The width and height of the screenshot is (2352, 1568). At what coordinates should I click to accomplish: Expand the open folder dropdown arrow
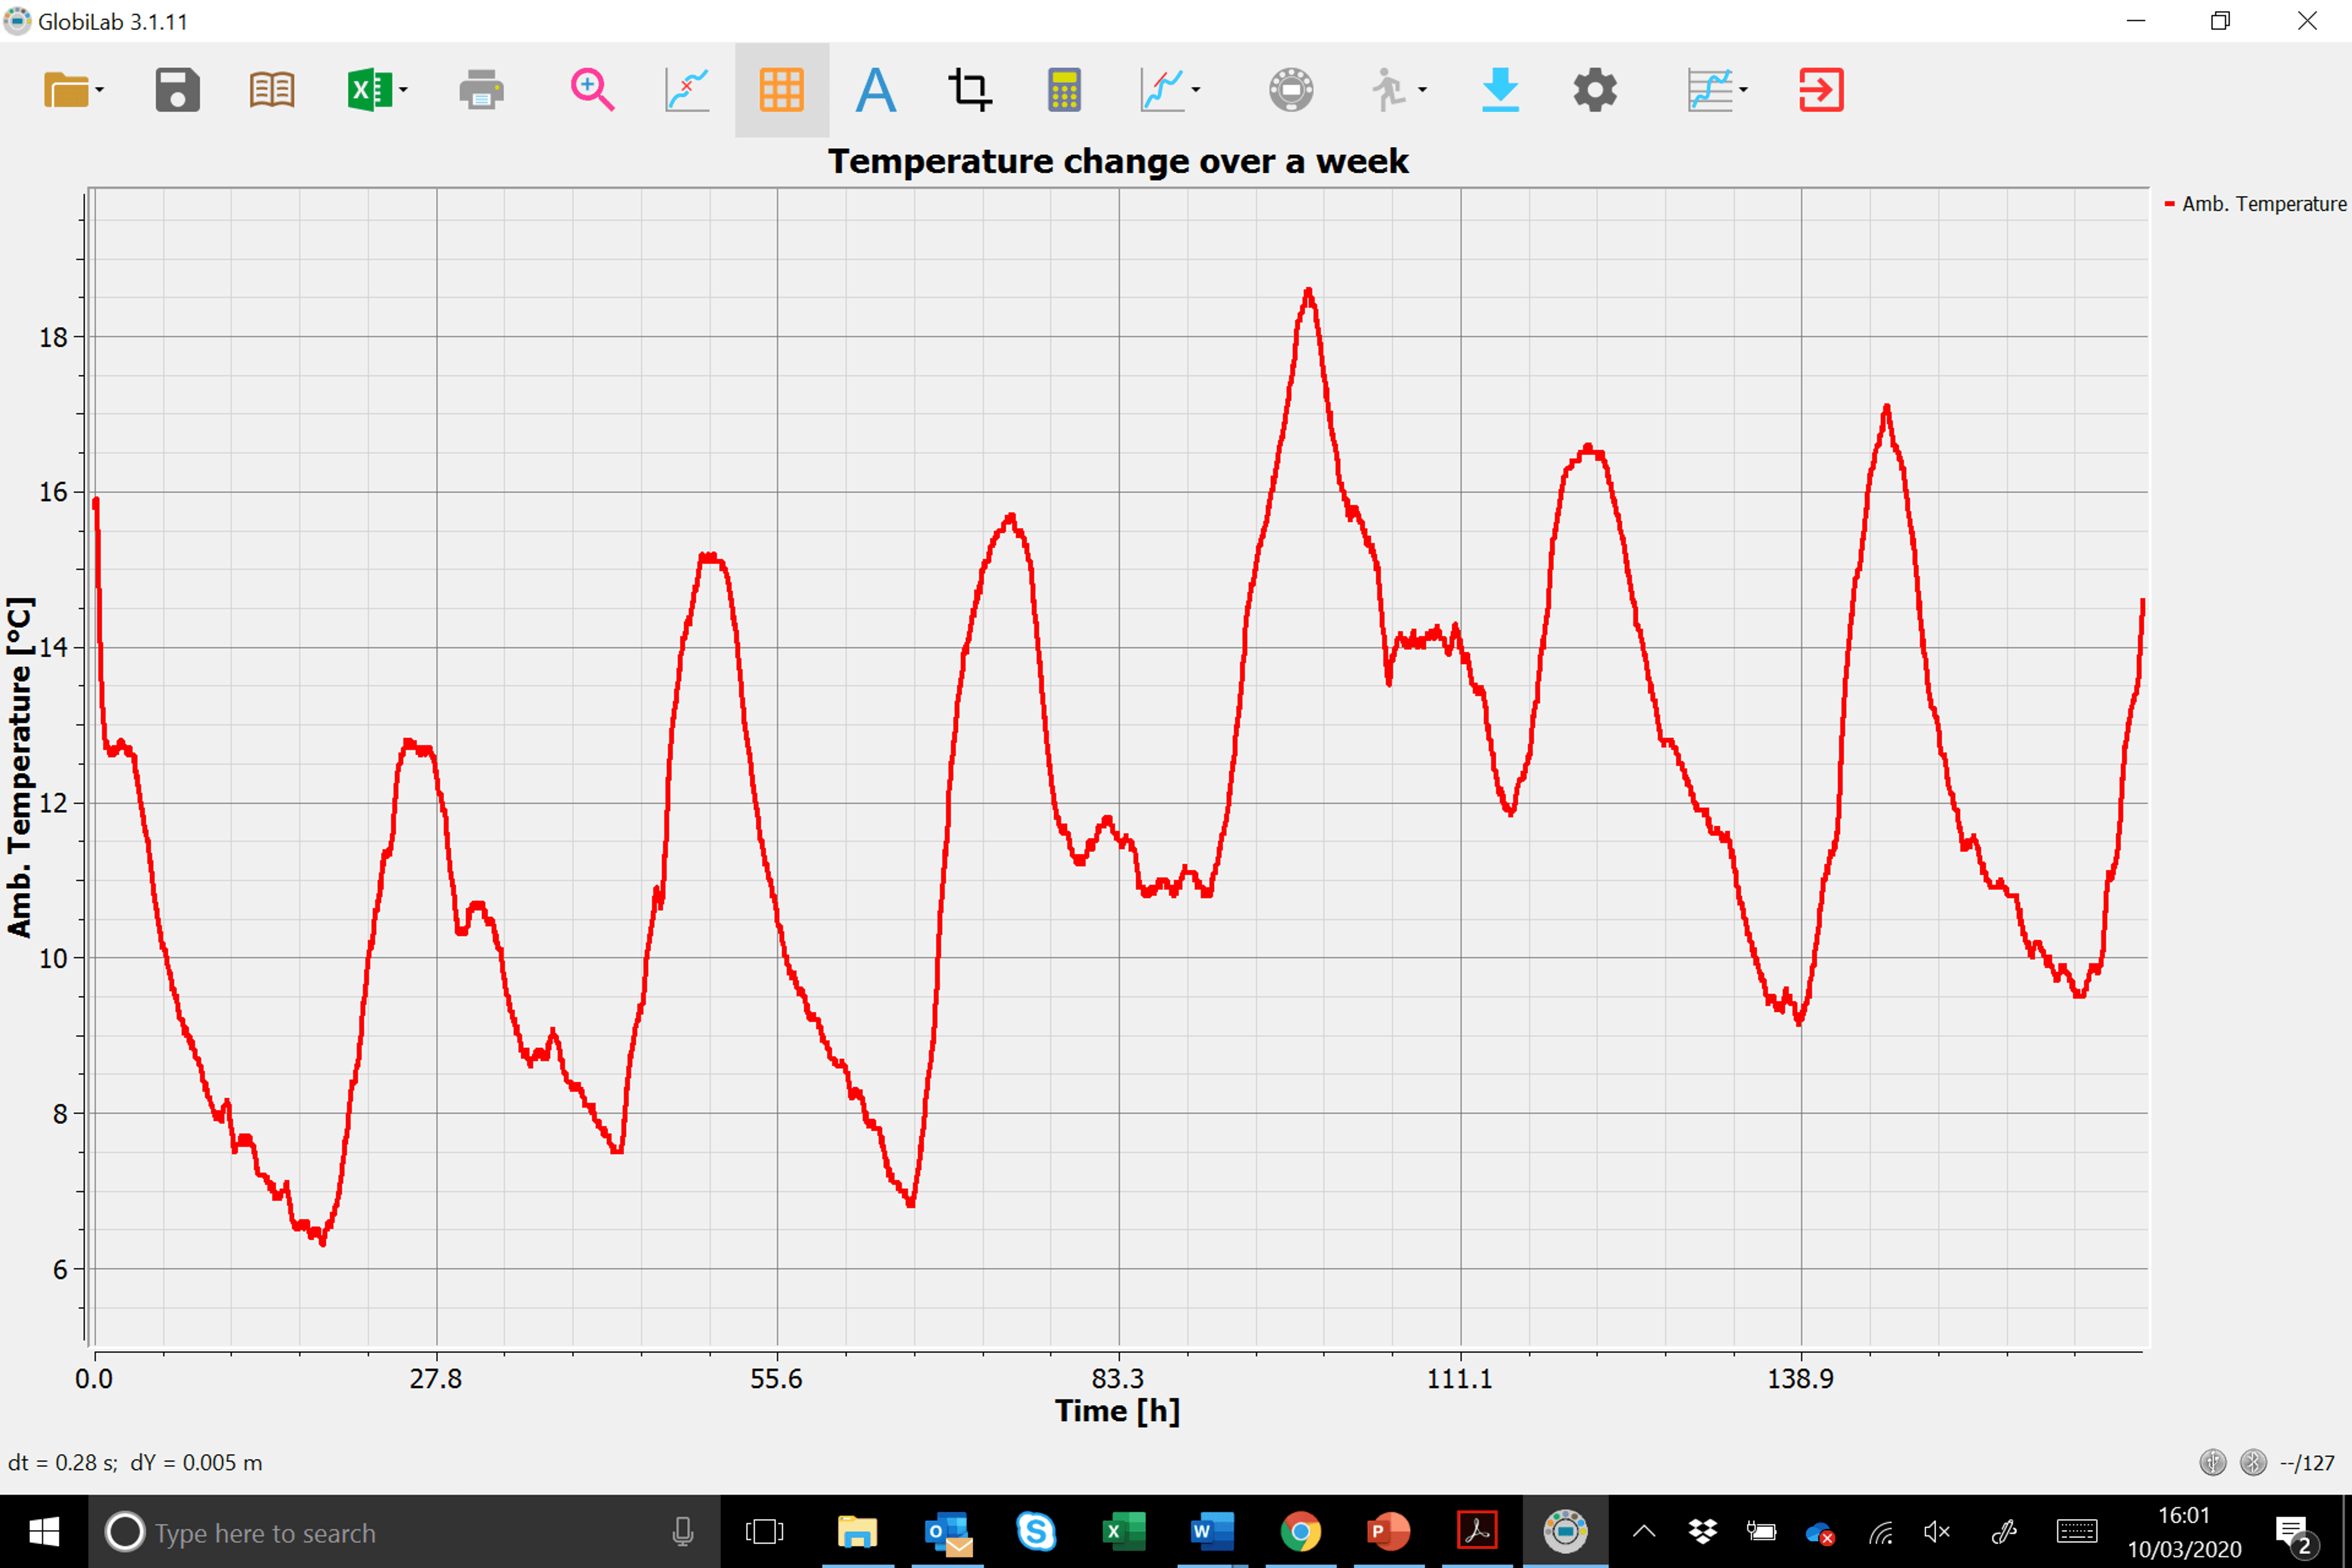tap(99, 90)
